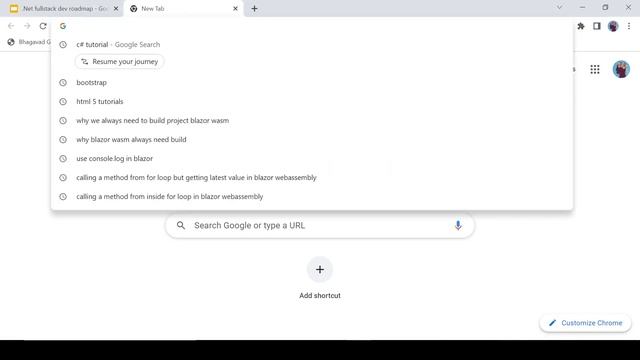Select 'why we always need to build project blazor wasm'
The width and height of the screenshot is (640, 360).
312,120
